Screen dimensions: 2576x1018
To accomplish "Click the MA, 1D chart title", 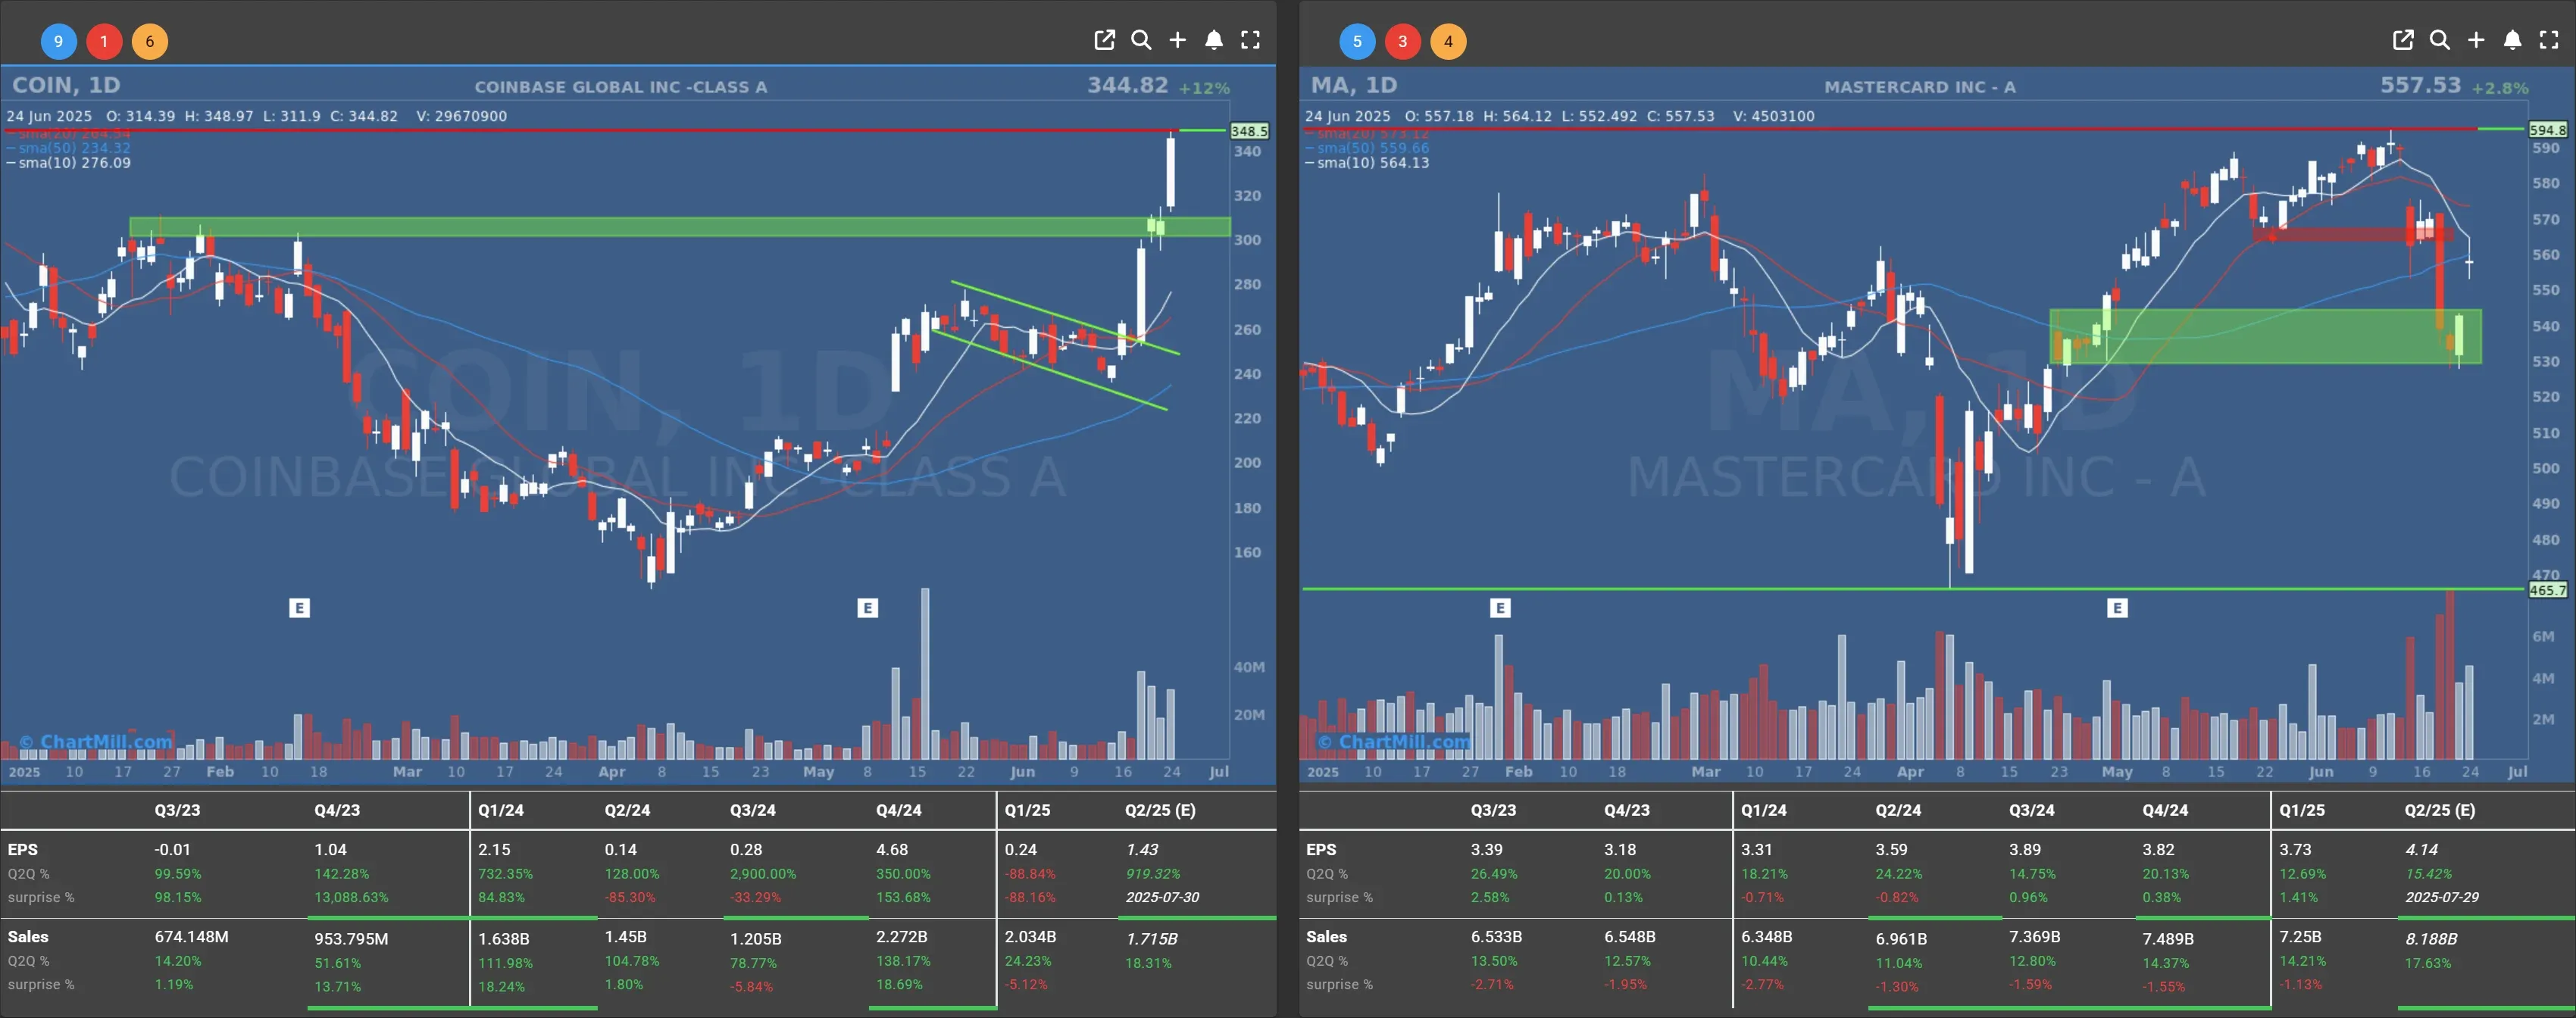I will tap(1354, 85).
